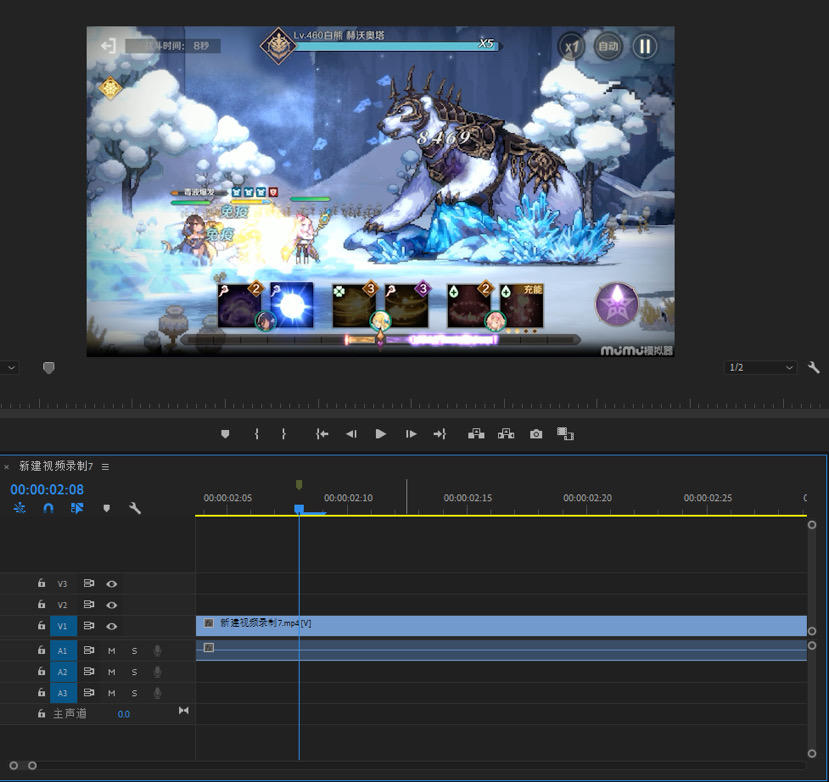Viewport: 829px width, 782px height.
Task: Target the V2 track label
Action: point(63,605)
